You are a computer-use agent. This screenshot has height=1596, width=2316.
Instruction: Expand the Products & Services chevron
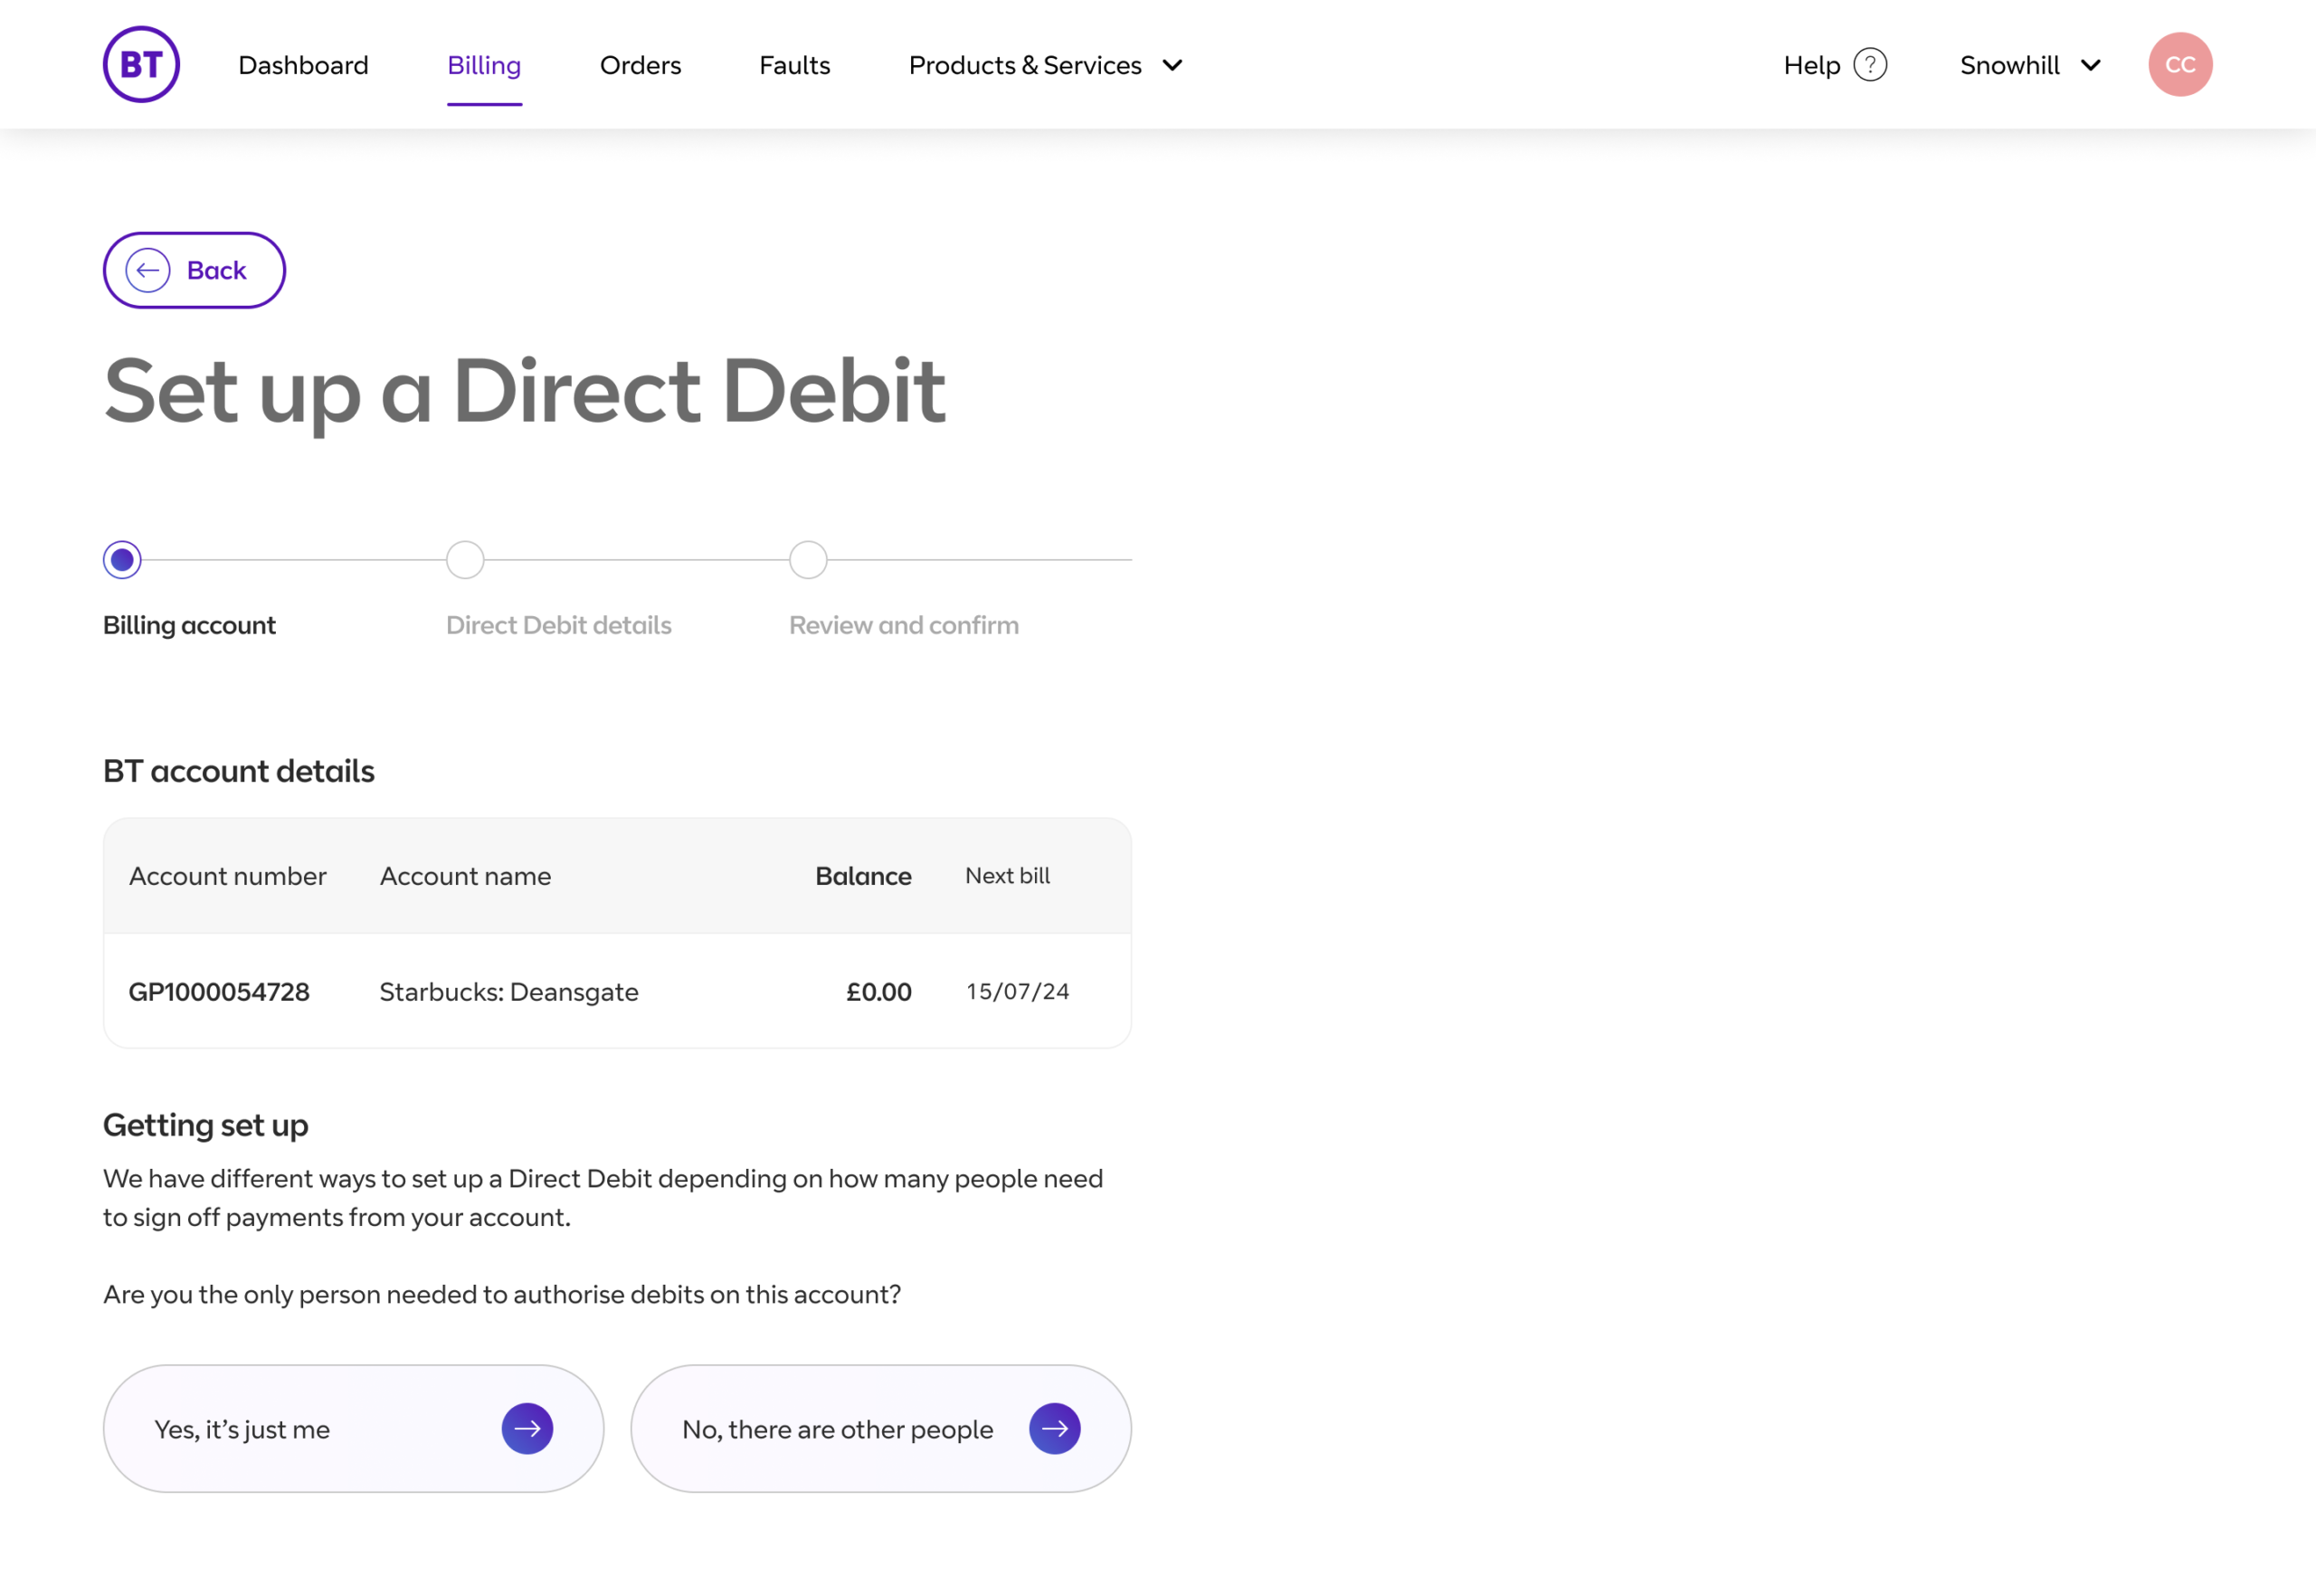point(1173,66)
